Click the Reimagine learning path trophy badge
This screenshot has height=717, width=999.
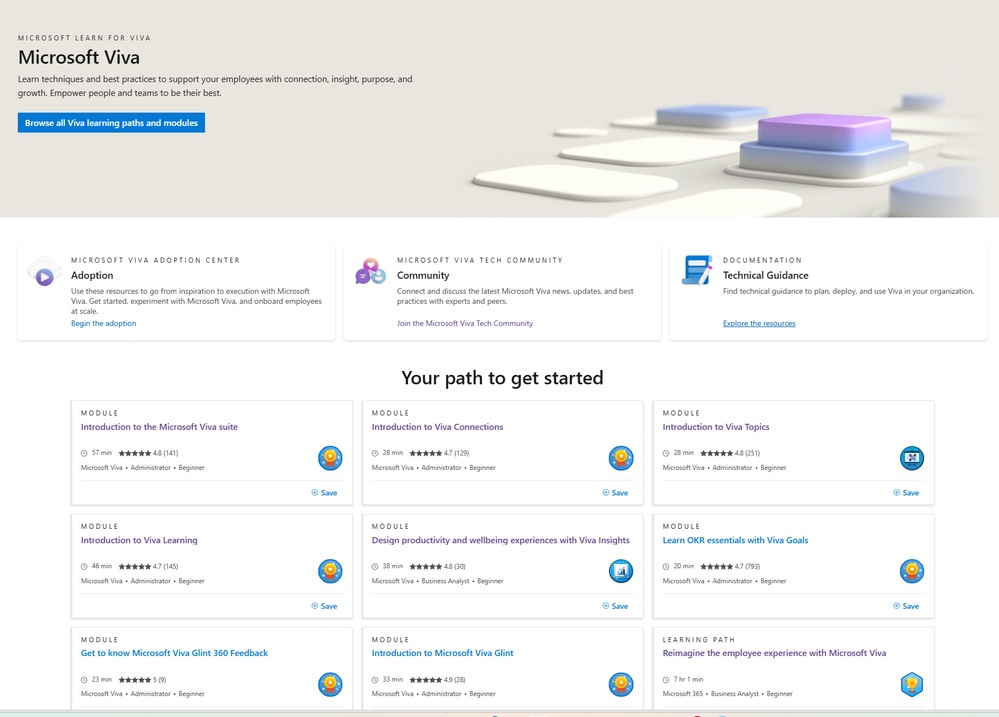(912, 684)
